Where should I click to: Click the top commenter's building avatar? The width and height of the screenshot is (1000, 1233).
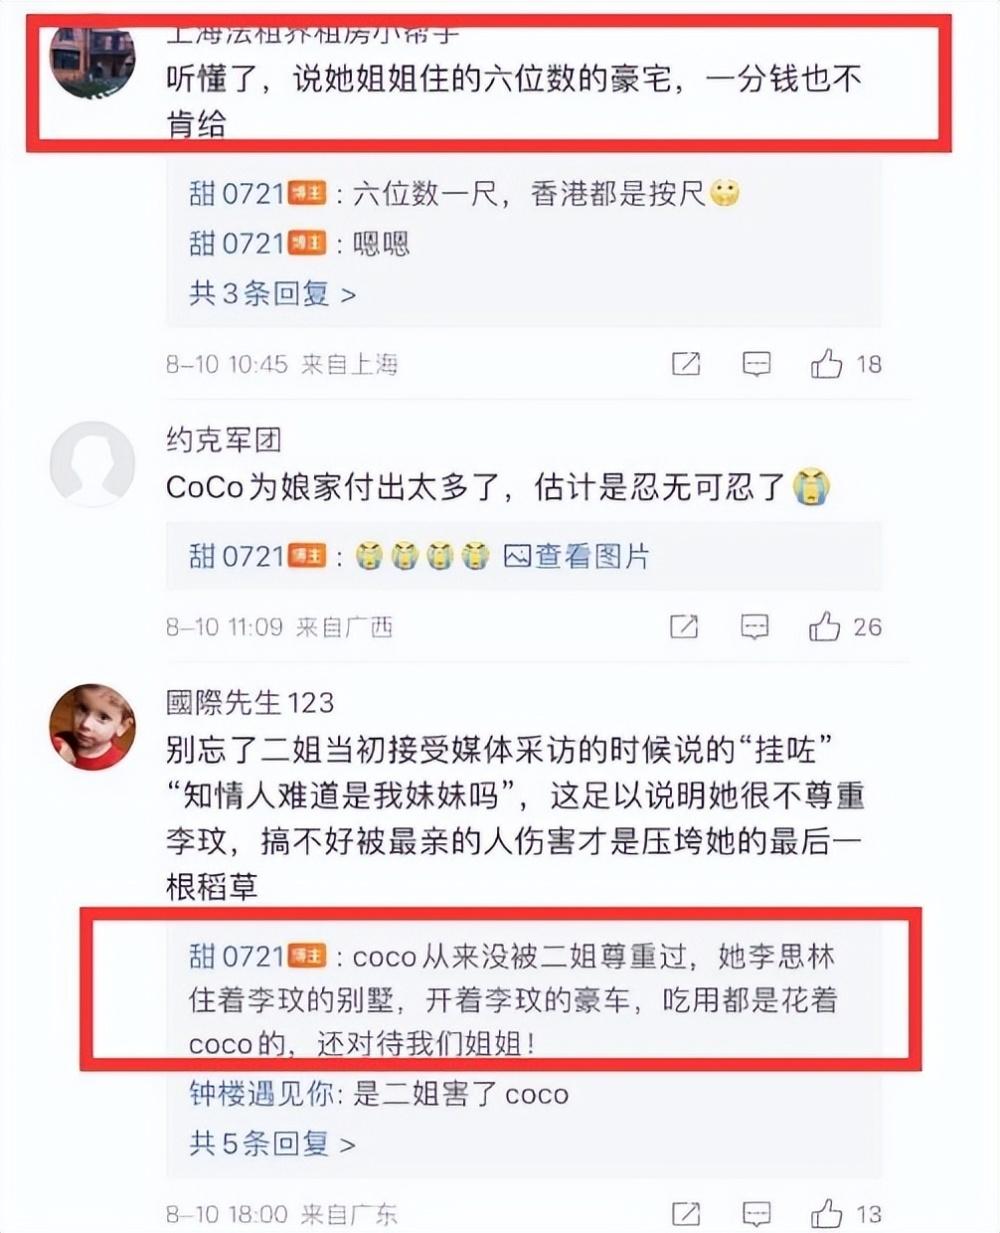point(92,62)
